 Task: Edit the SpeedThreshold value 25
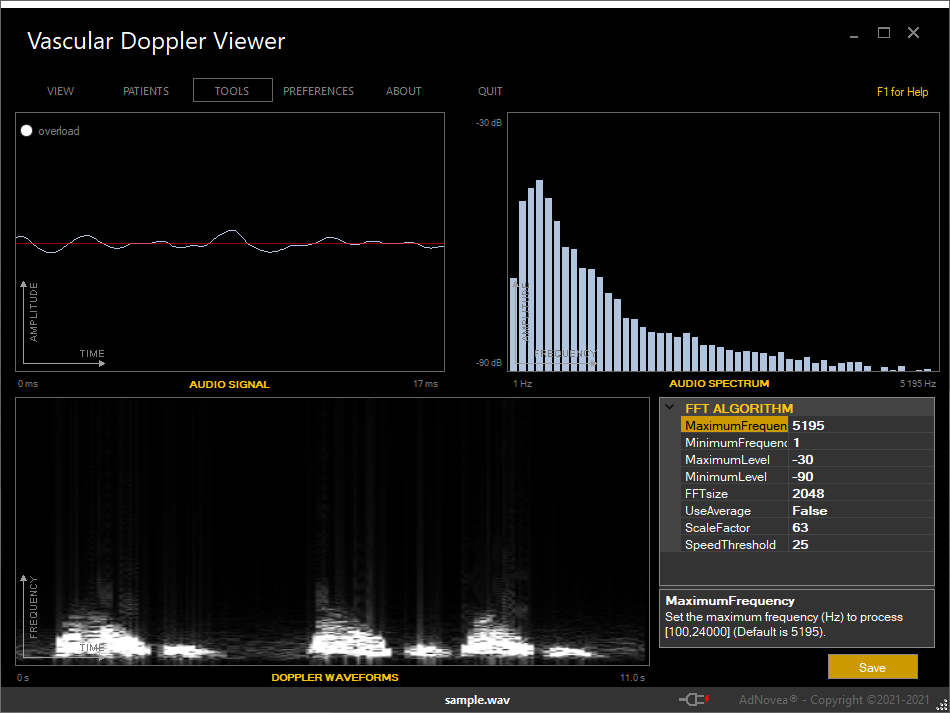[x=861, y=544]
